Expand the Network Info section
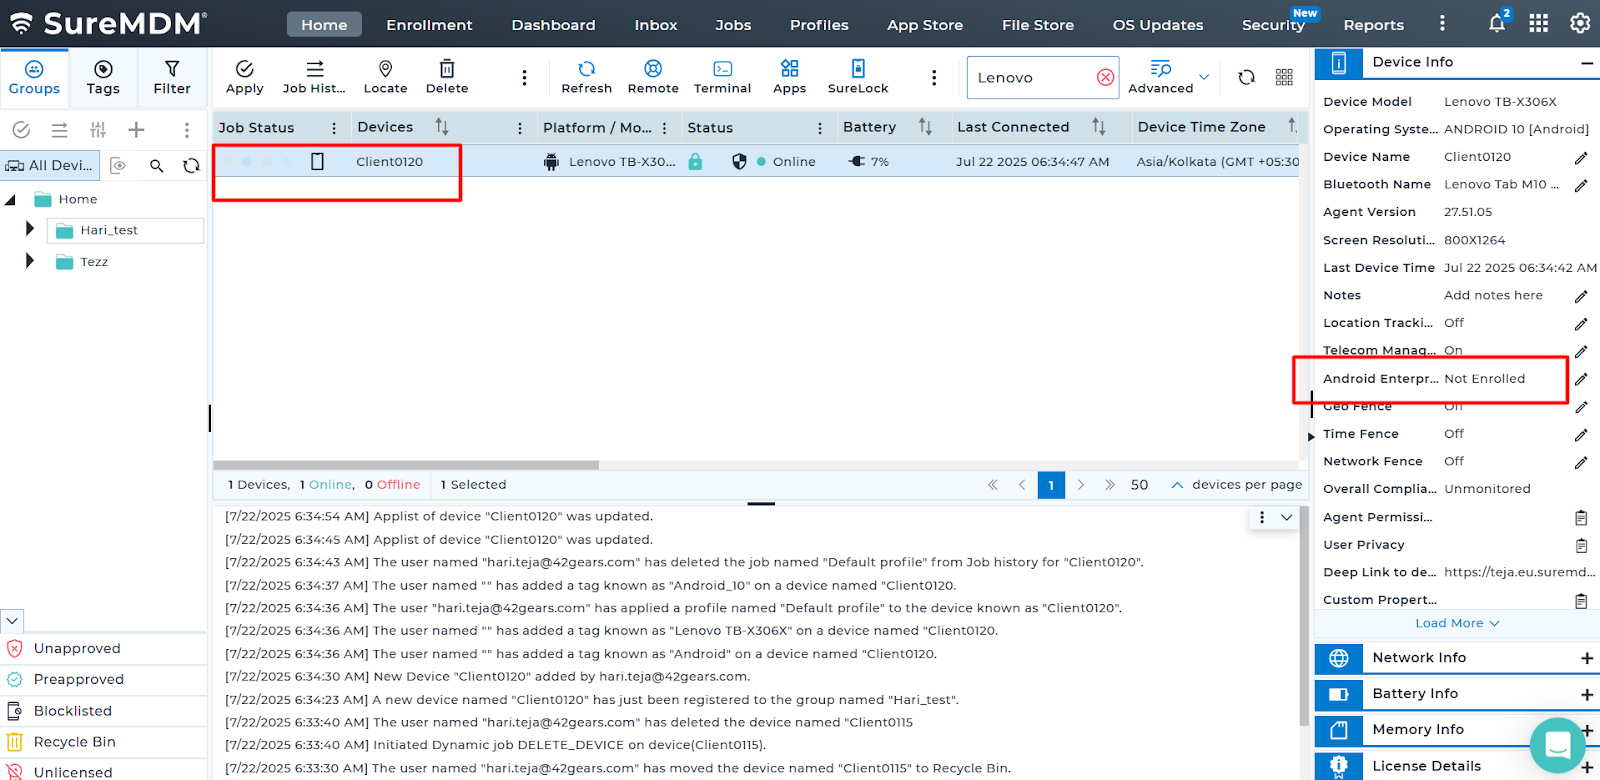 [x=1586, y=658]
